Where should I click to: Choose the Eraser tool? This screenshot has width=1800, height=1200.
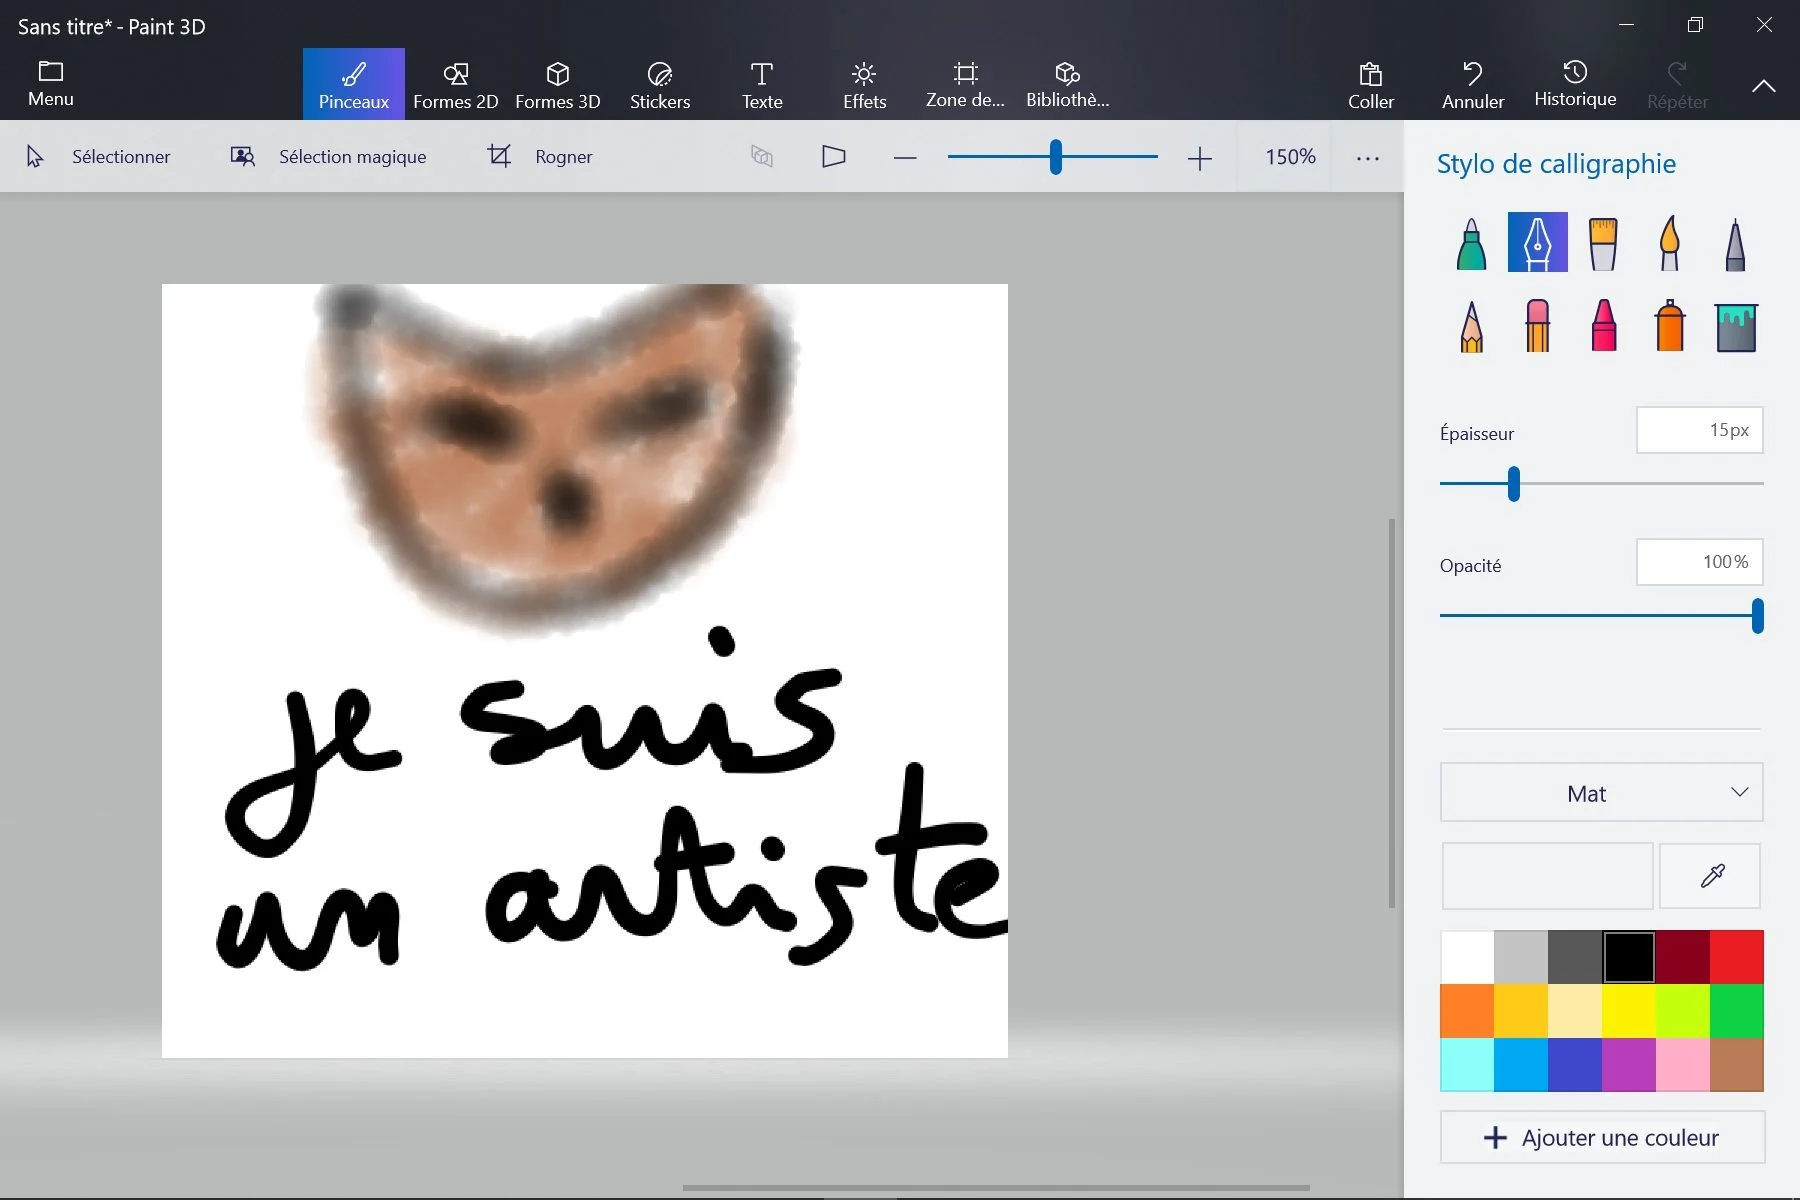[x=1537, y=326]
